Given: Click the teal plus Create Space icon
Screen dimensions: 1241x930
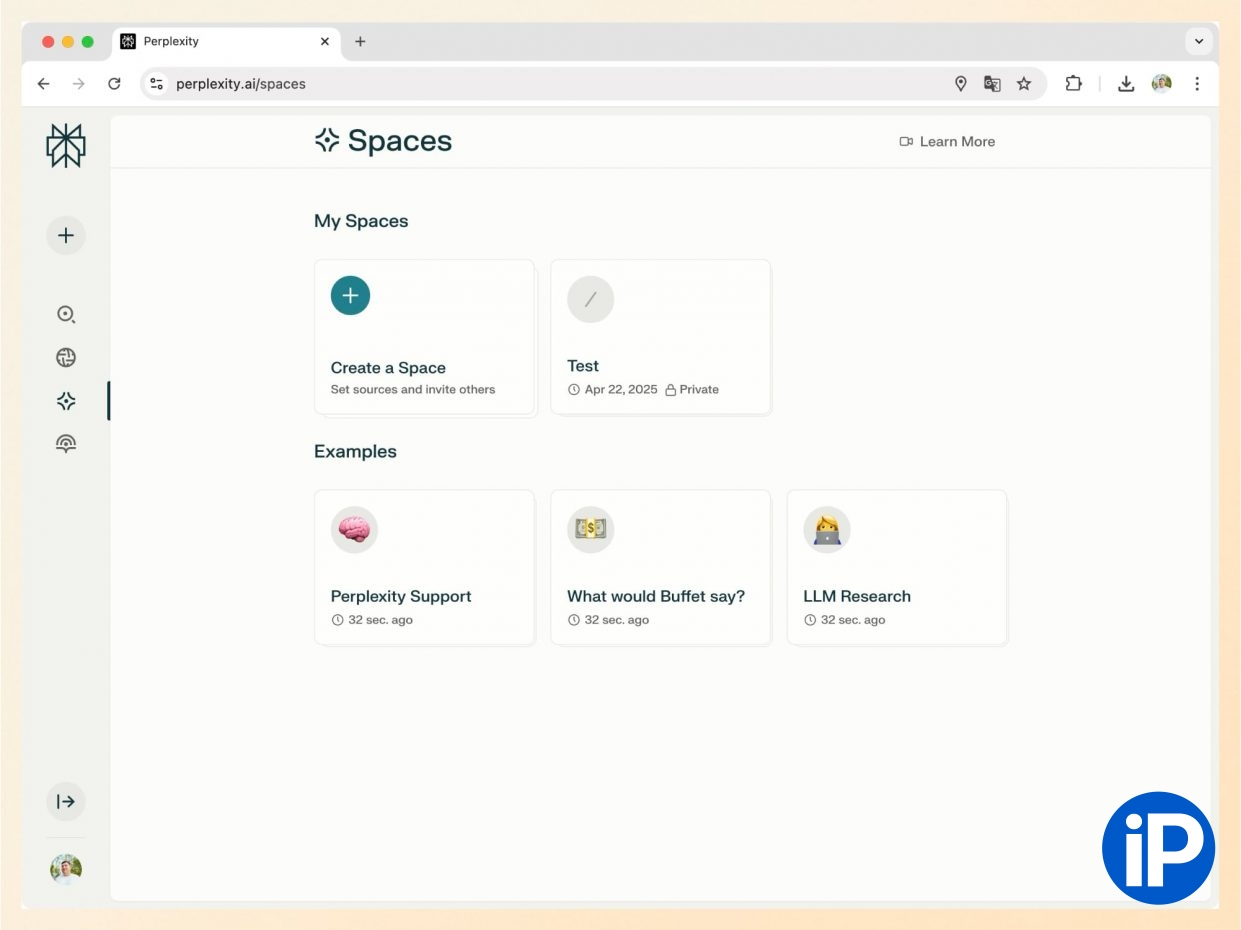Looking at the screenshot, I should pos(350,295).
